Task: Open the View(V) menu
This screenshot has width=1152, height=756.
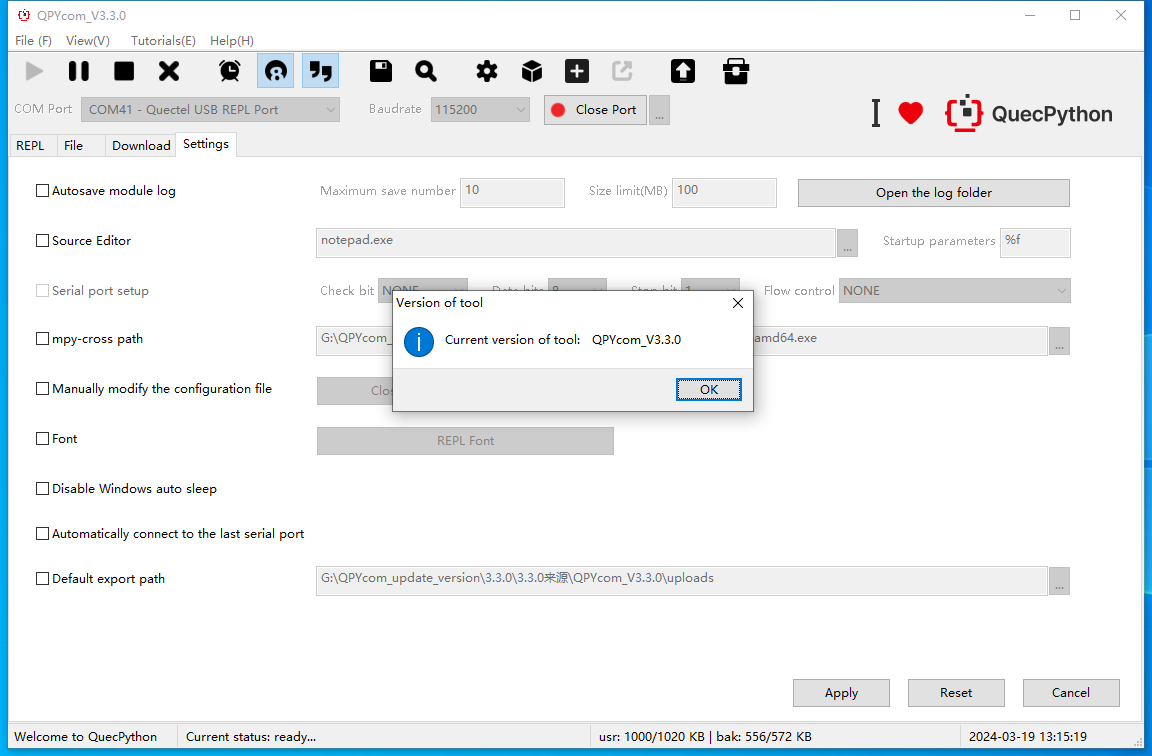Action: tap(88, 40)
